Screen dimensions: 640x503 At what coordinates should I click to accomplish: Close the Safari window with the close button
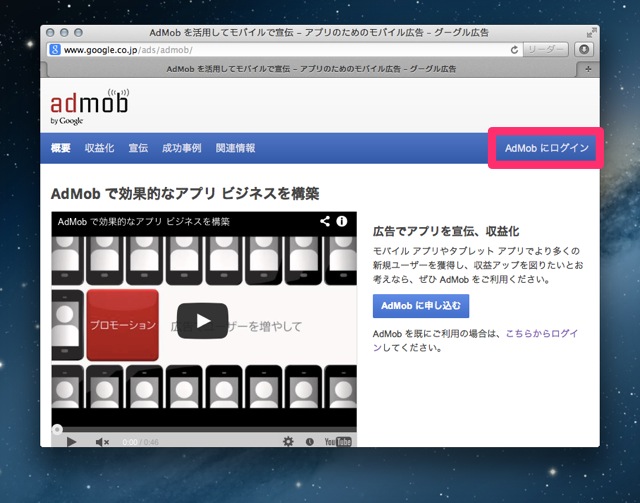50,33
